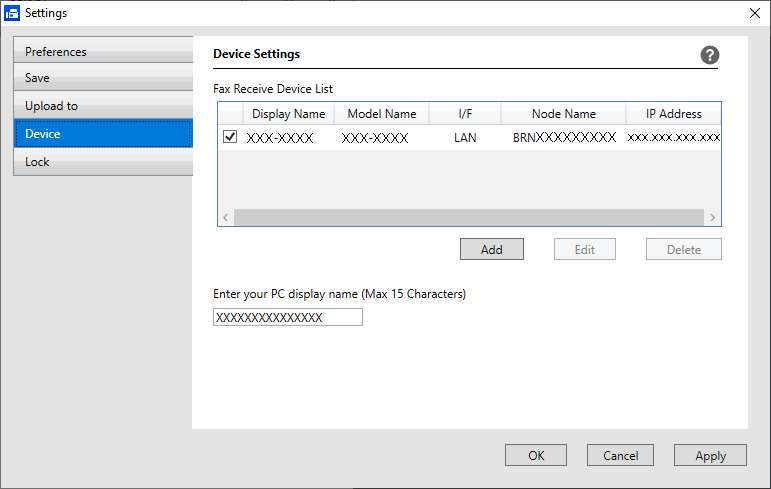Sort by Model Name column header
This screenshot has width=771, height=489.
click(x=381, y=114)
